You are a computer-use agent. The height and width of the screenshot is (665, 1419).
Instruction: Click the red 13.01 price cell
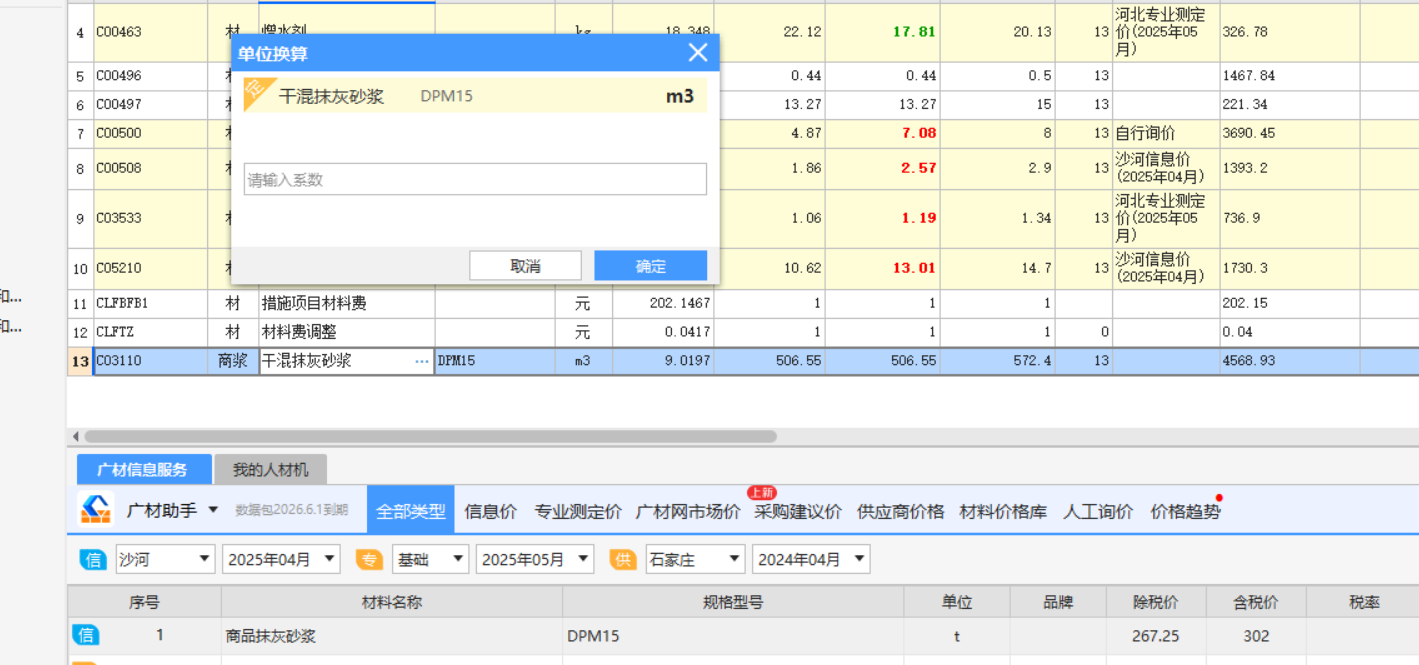(x=882, y=268)
